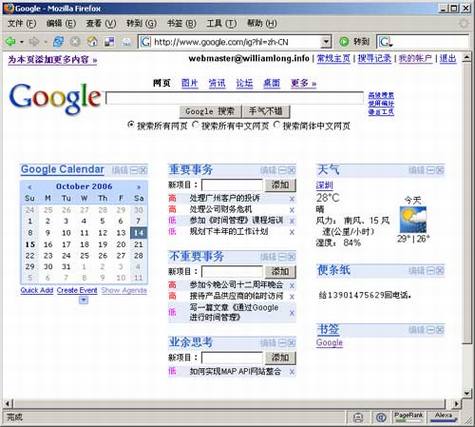Select the 搜索简体中文网页 radio button
Screen dimensions: 475x427
(276, 125)
